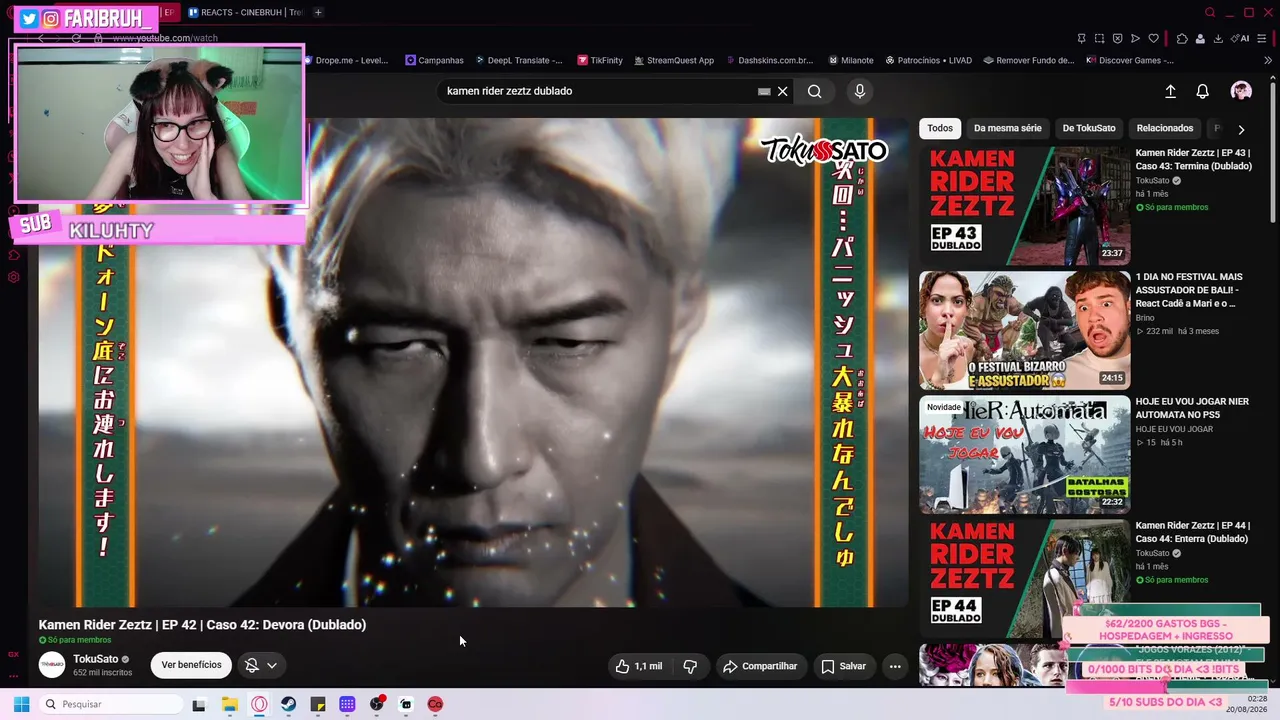
Task: Open the on-screen keyboard in search box
Action: pos(764,91)
